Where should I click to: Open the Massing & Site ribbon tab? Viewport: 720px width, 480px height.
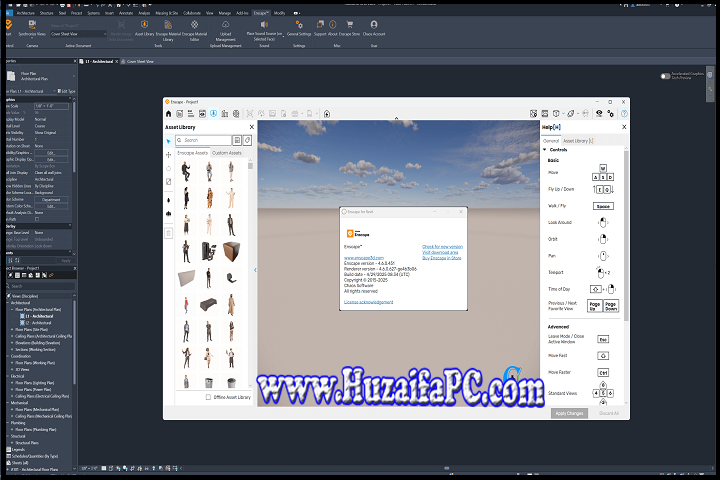point(167,13)
